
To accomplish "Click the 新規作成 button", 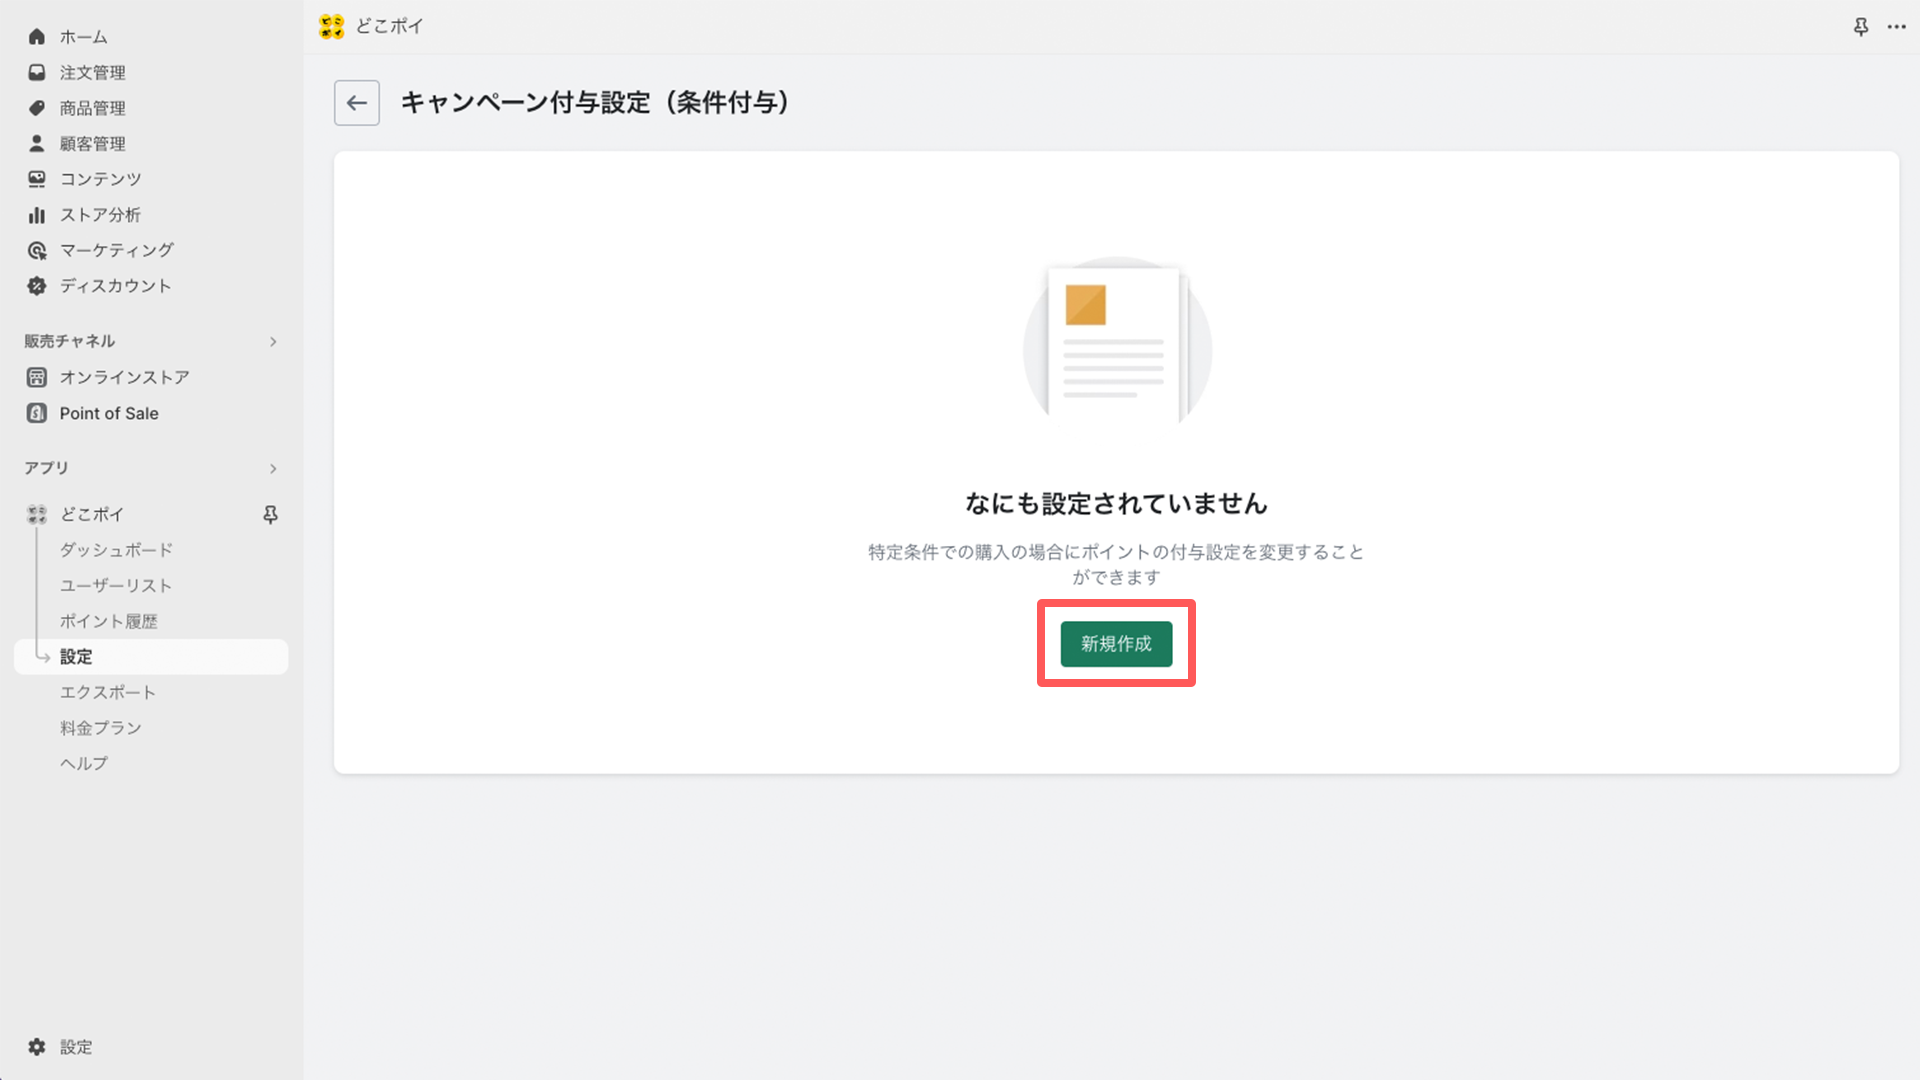I will click(1116, 644).
